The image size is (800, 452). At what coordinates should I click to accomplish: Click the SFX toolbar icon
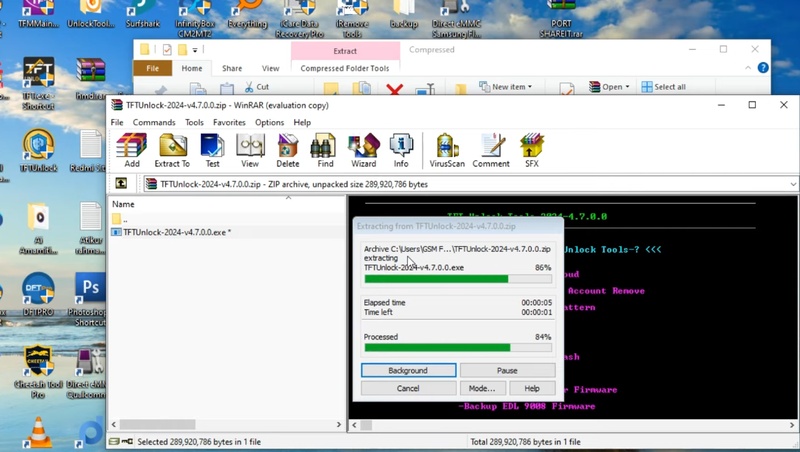click(x=532, y=150)
